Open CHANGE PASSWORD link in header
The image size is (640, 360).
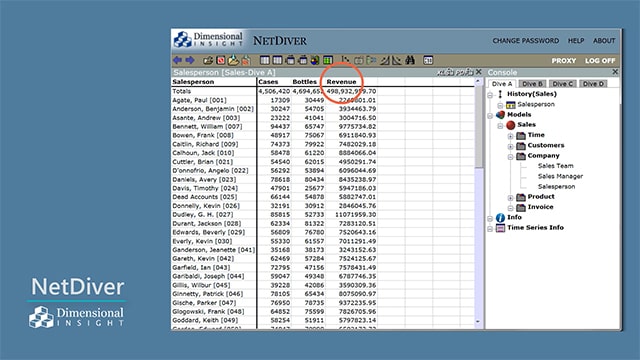[526, 41]
